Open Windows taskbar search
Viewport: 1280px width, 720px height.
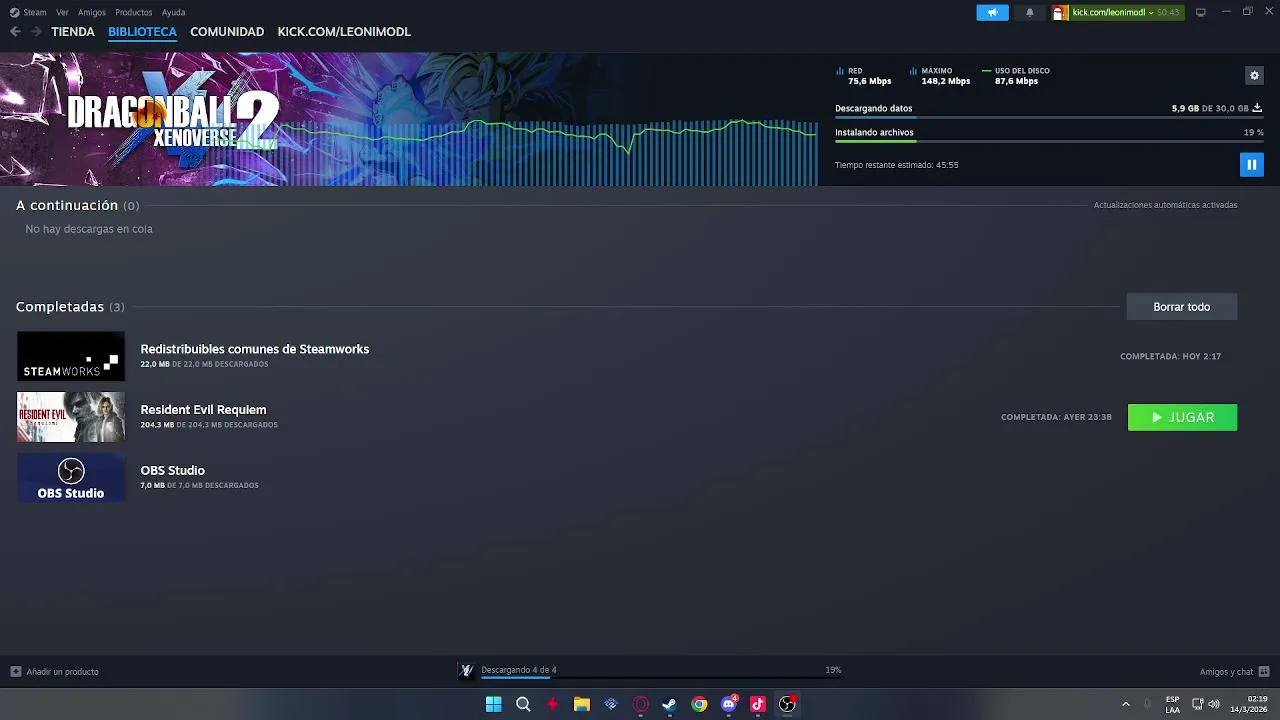tap(523, 704)
